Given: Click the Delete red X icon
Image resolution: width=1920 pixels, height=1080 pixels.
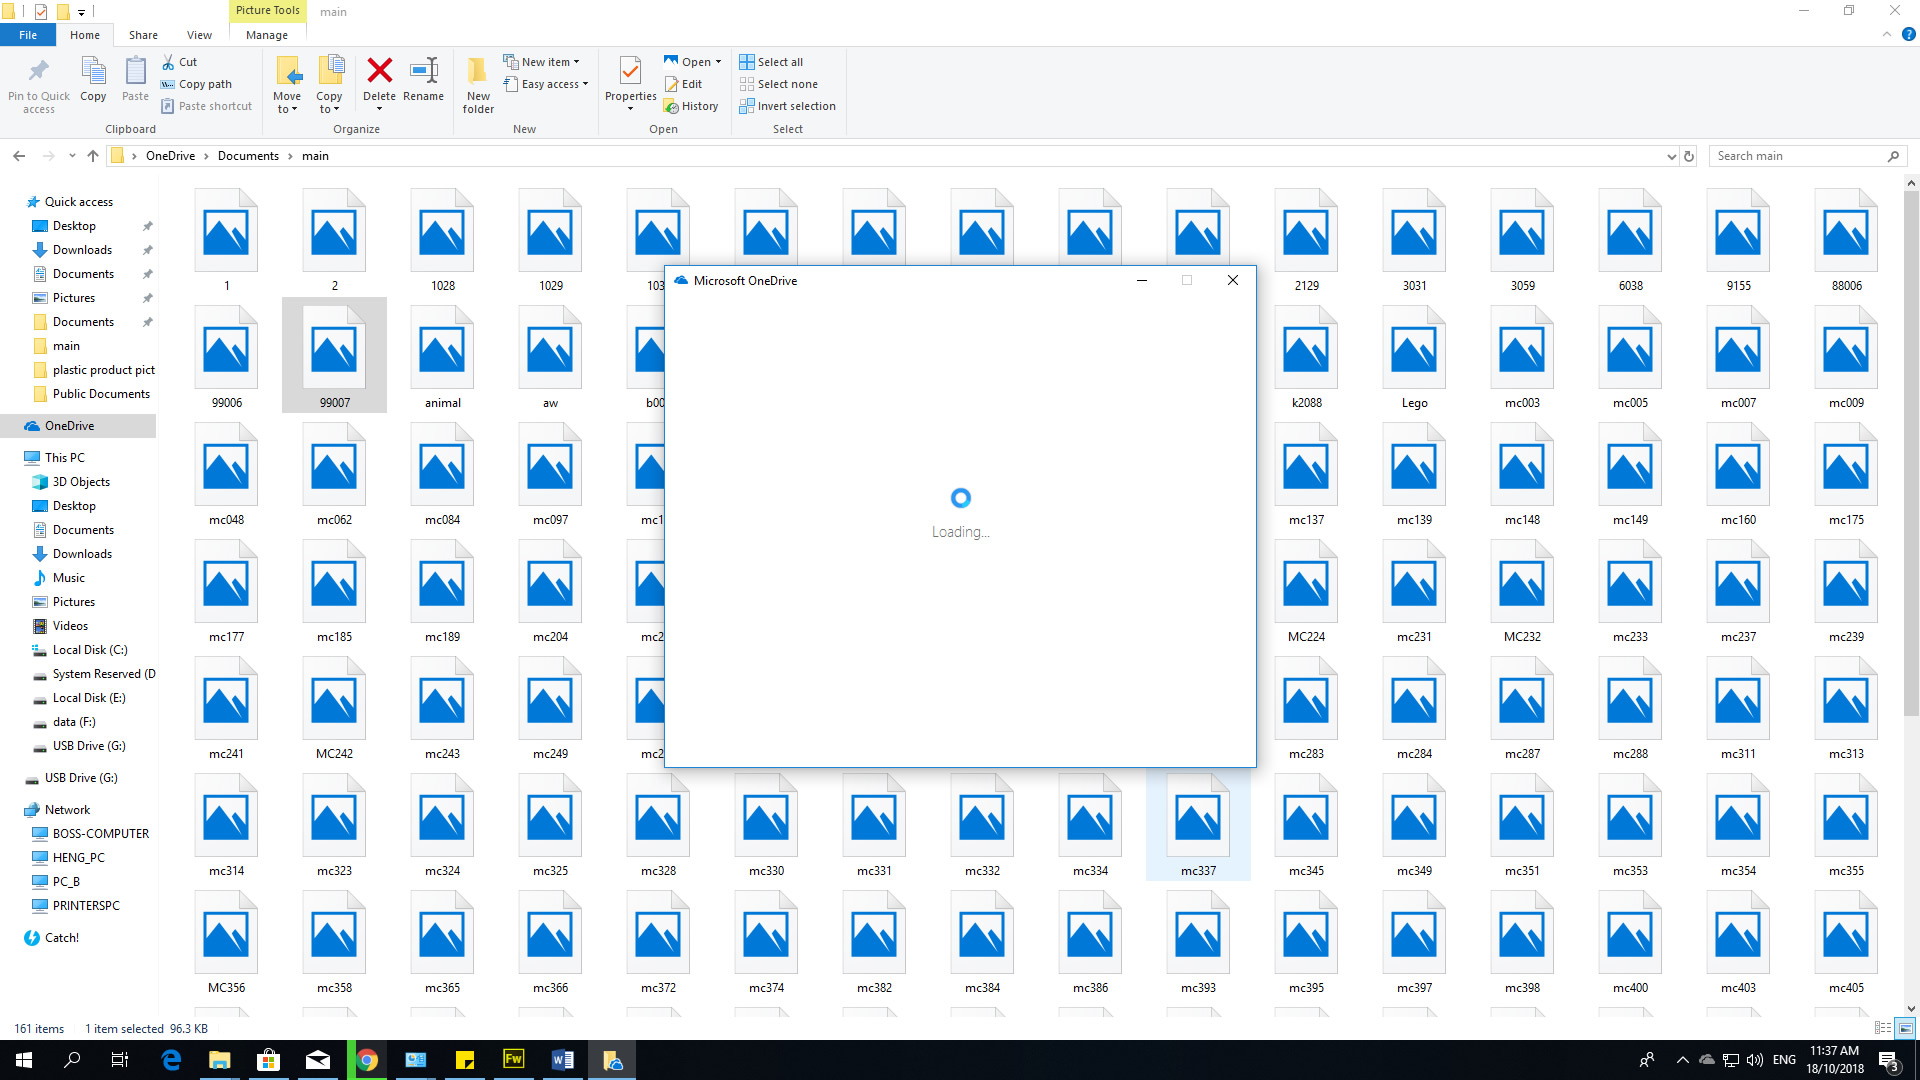Looking at the screenshot, I should [379, 71].
